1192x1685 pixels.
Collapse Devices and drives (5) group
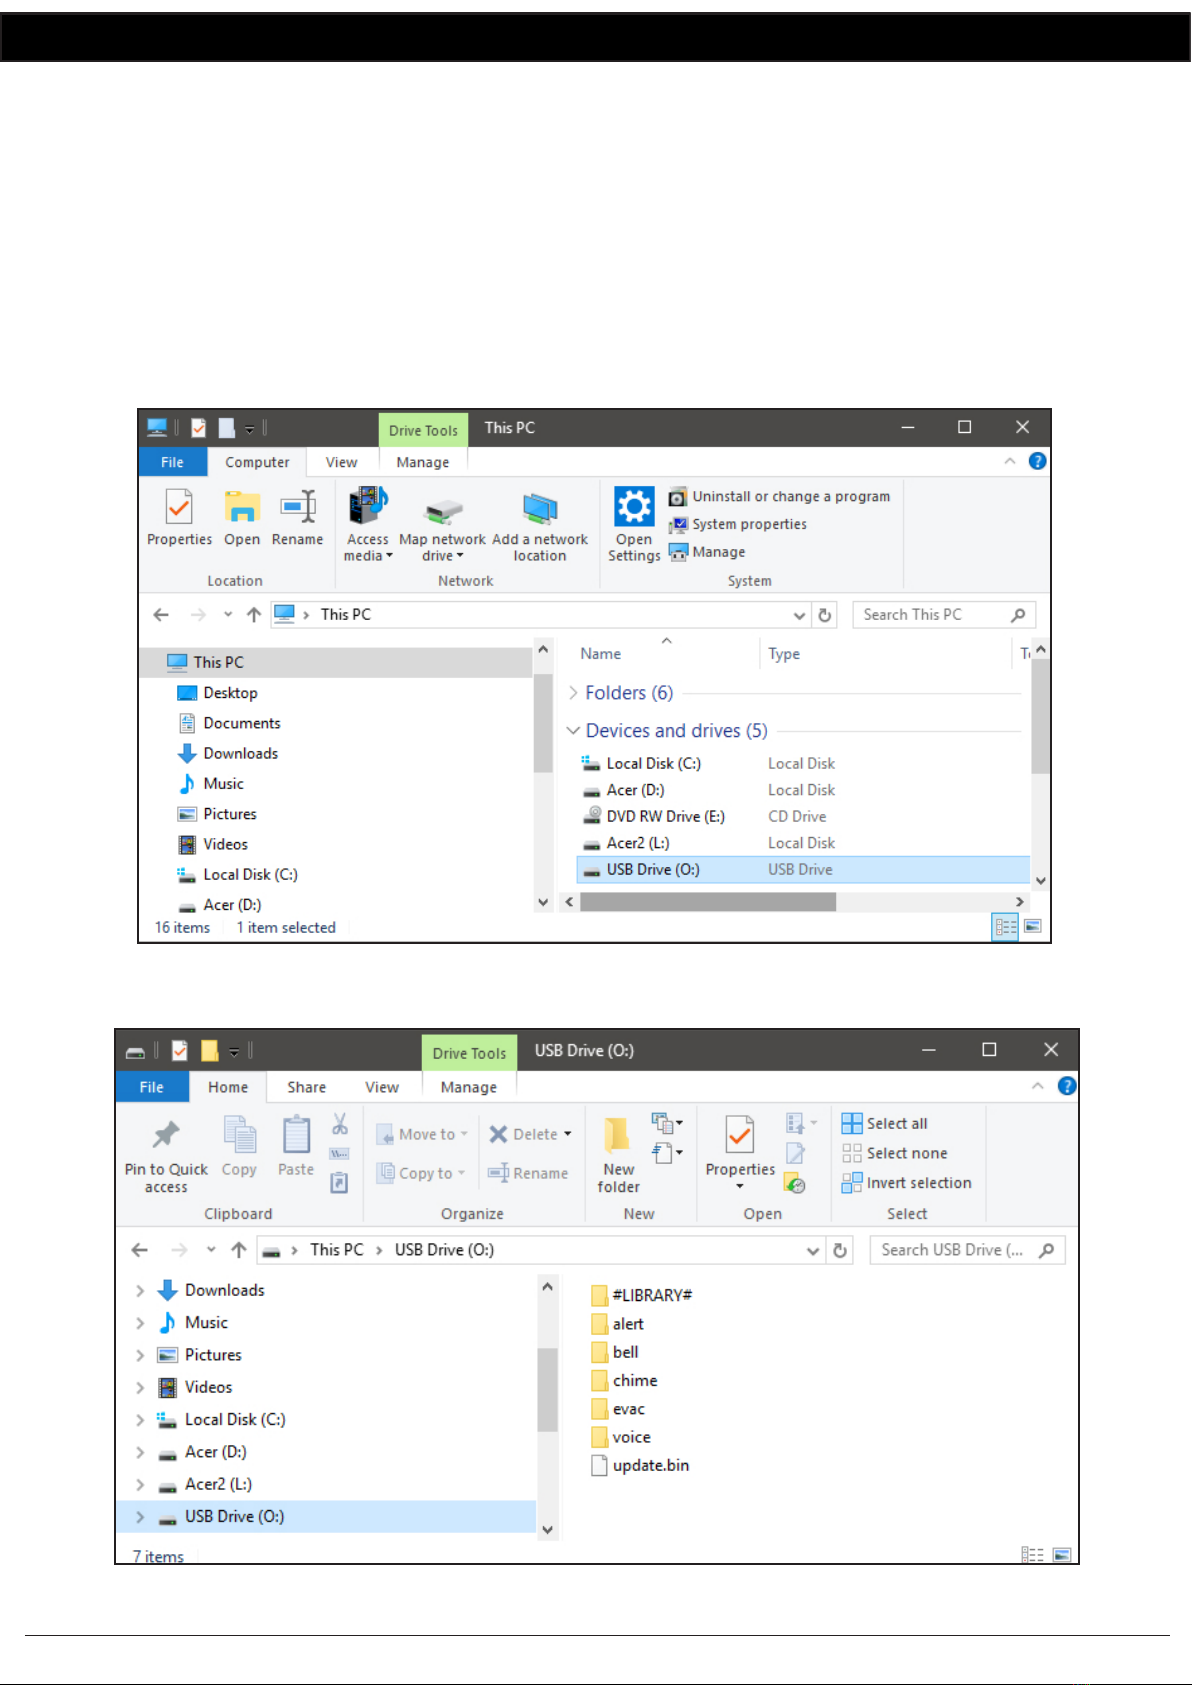click(573, 731)
